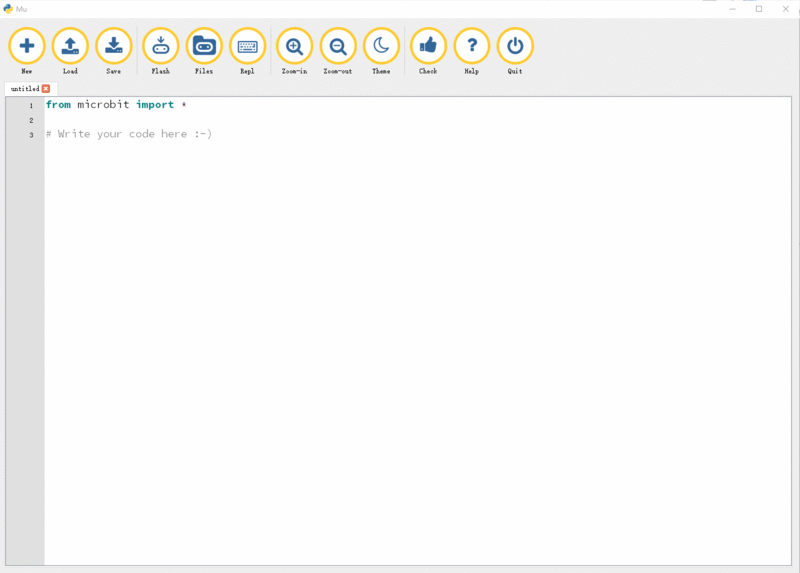Screen dimensions: 800x573
Task: Click line number 3 in the margin
Action: pos(31,135)
